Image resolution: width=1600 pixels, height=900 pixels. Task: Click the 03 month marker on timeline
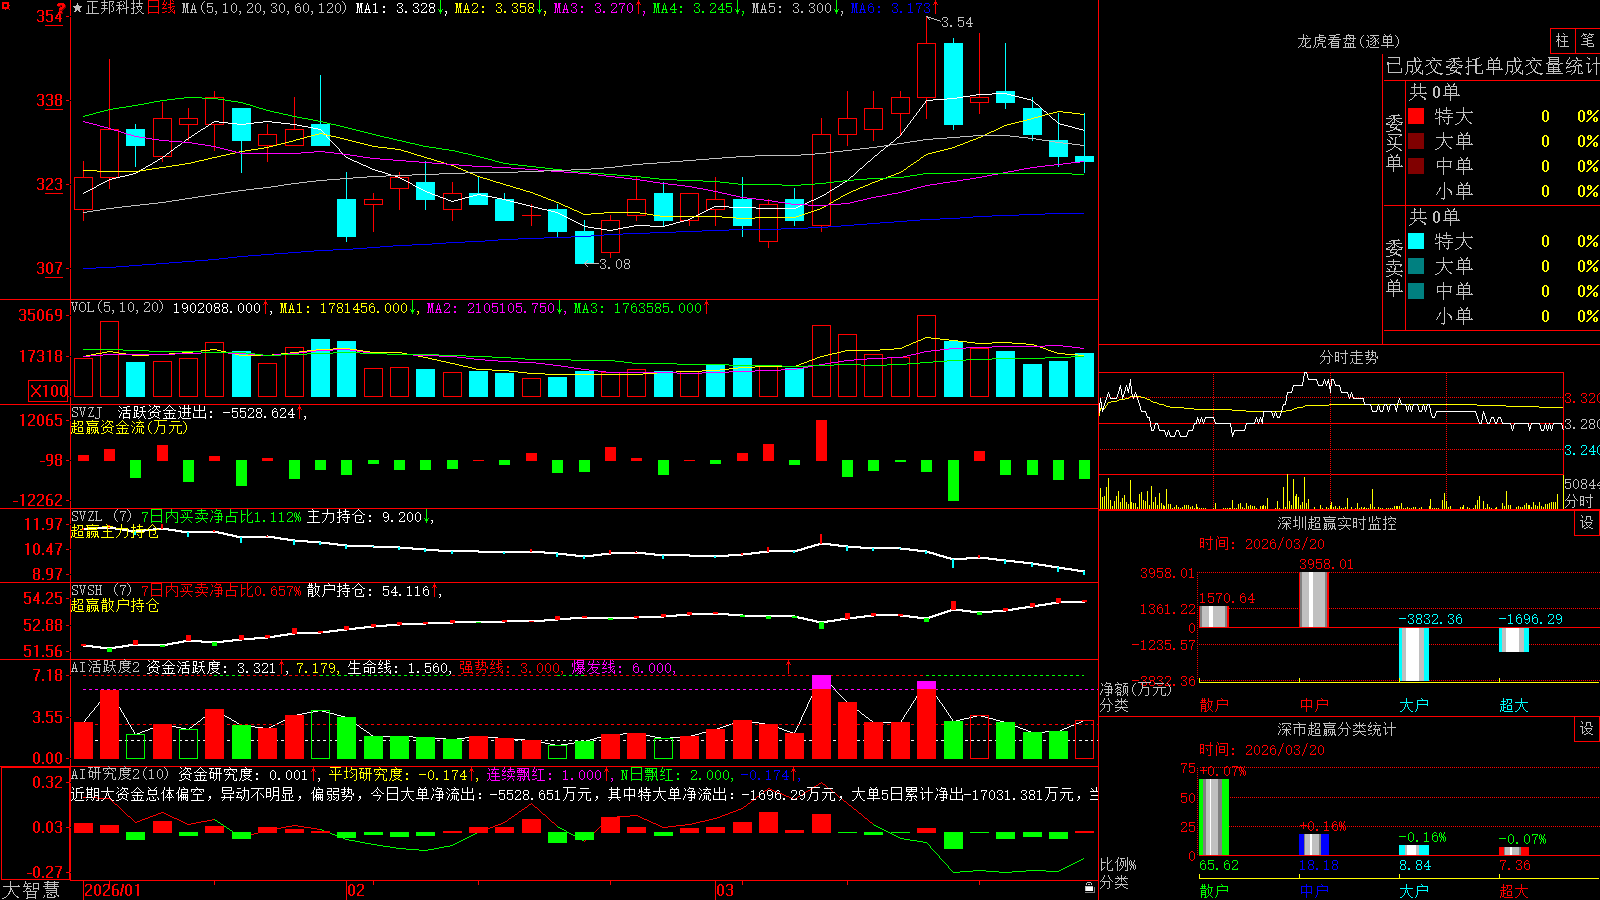pos(725,890)
